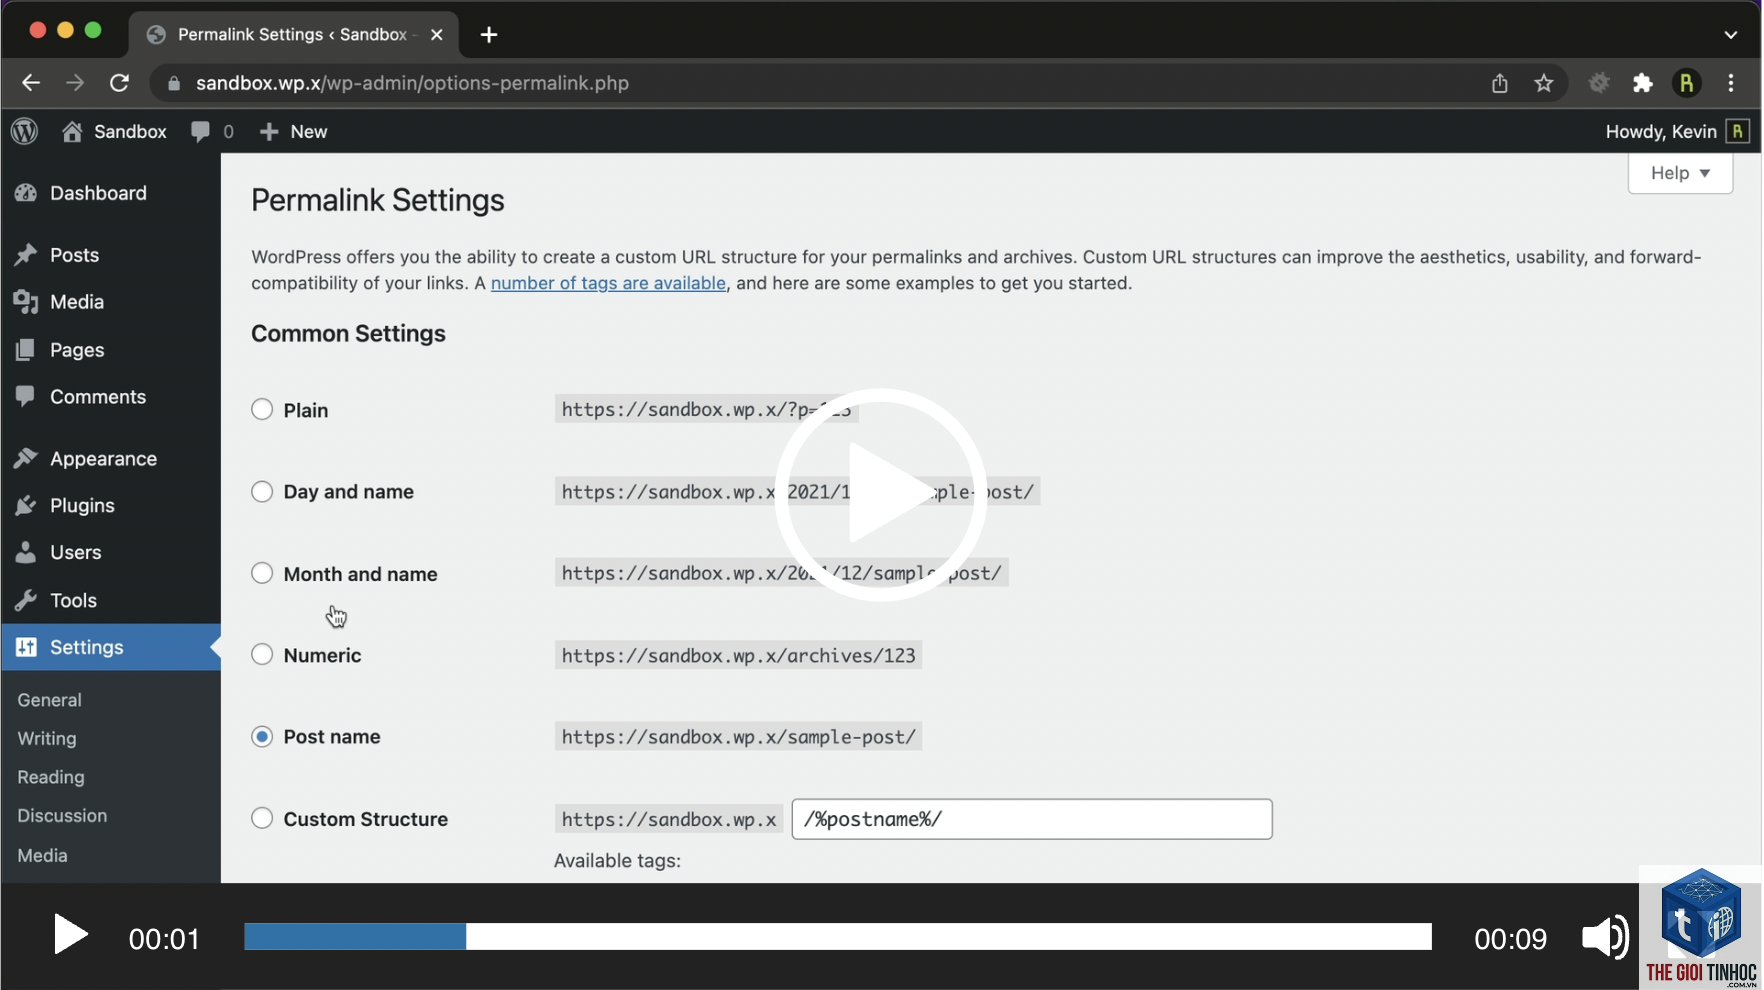Click the large center play overlay
This screenshot has width=1764, height=990.
tap(881, 494)
